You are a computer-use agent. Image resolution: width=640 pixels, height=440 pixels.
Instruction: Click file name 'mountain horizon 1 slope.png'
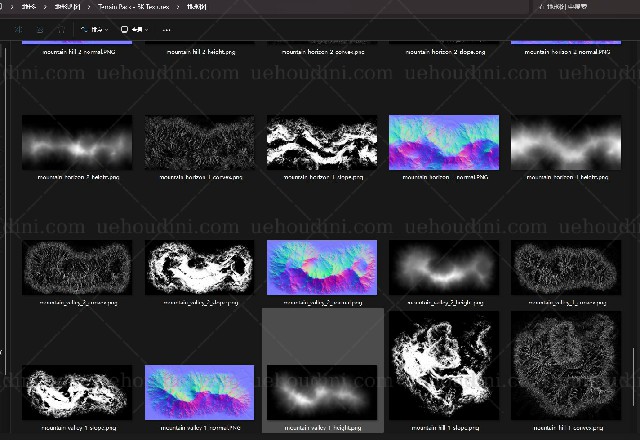coord(323,177)
